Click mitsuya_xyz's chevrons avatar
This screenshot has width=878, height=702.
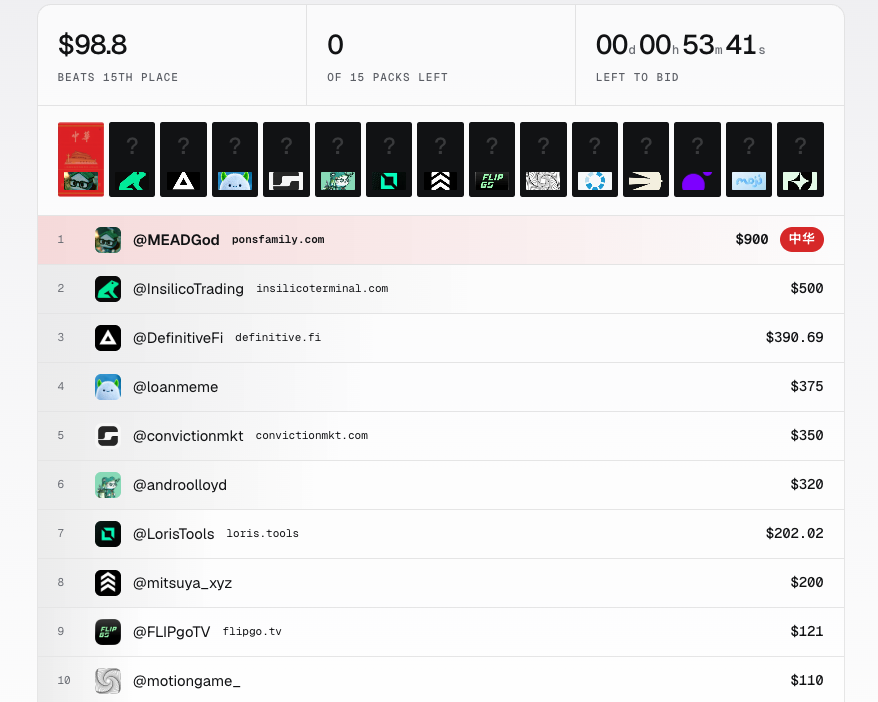point(108,583)
